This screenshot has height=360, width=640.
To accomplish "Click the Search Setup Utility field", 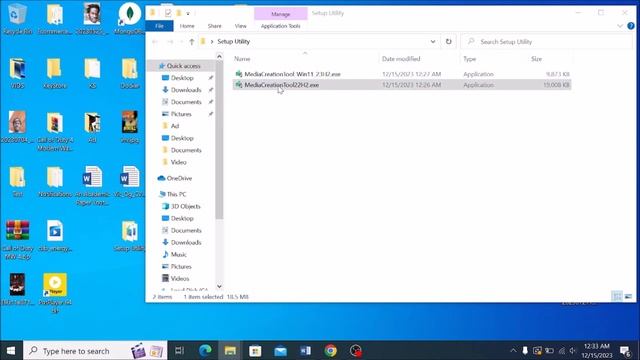I will coord(547,42).
